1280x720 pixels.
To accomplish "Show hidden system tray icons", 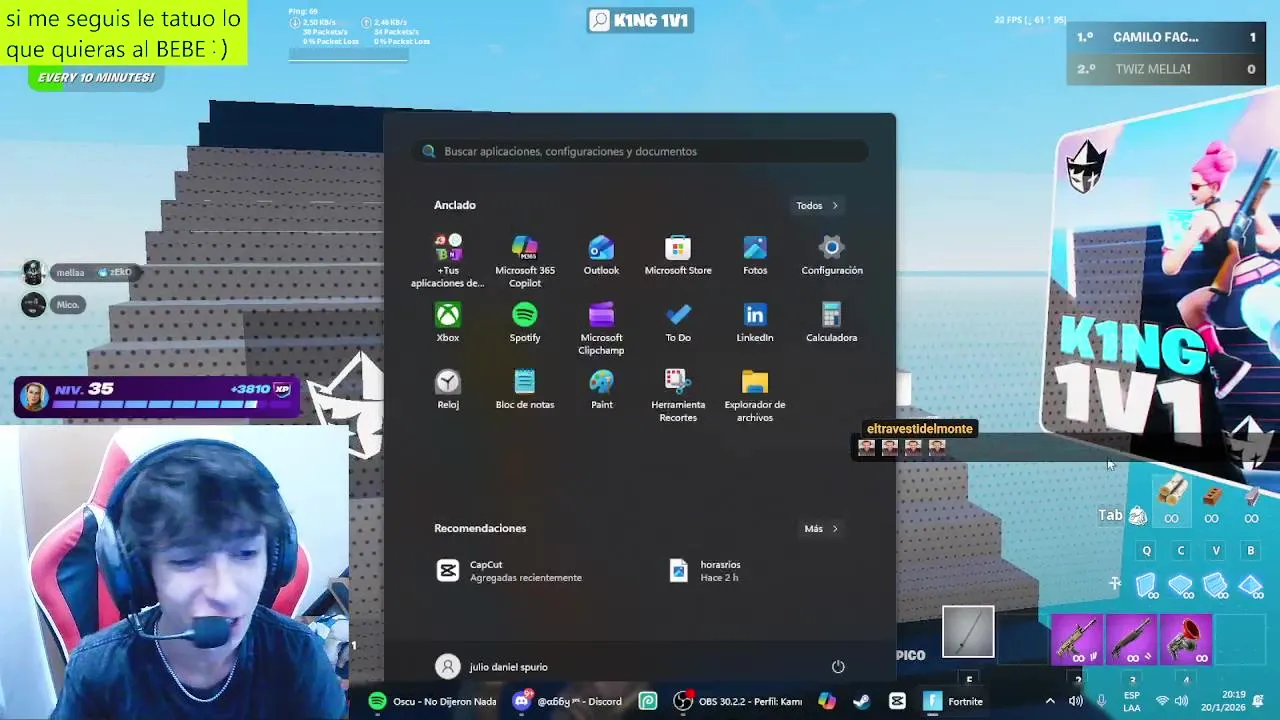I will 1049,702.
